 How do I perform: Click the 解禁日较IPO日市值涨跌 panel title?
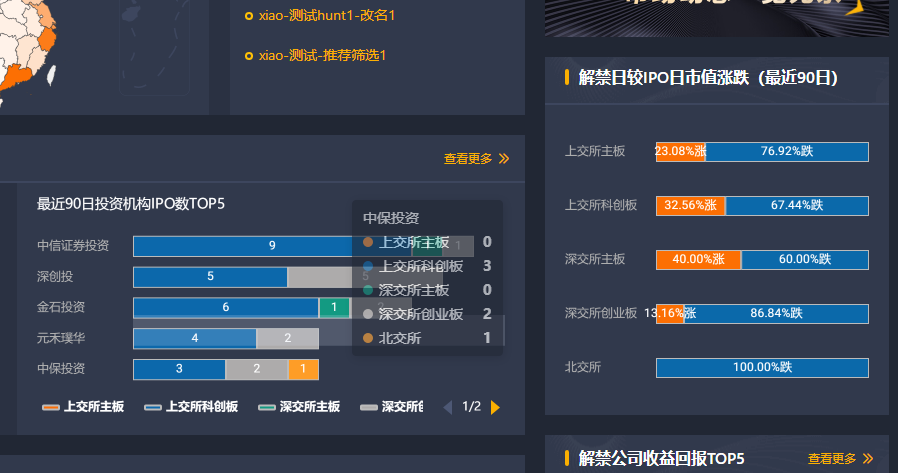pyautogui.click(x=708, y=78)
